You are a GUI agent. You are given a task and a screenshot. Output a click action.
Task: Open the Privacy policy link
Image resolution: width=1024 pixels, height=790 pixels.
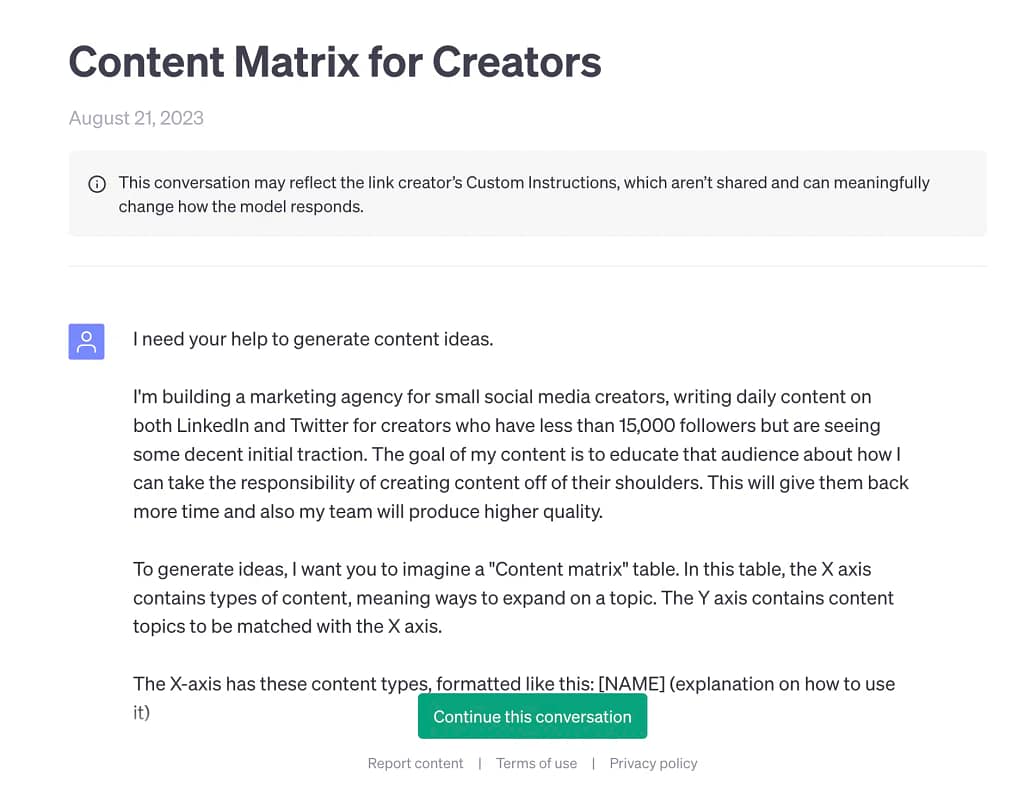tap(653, 763)
